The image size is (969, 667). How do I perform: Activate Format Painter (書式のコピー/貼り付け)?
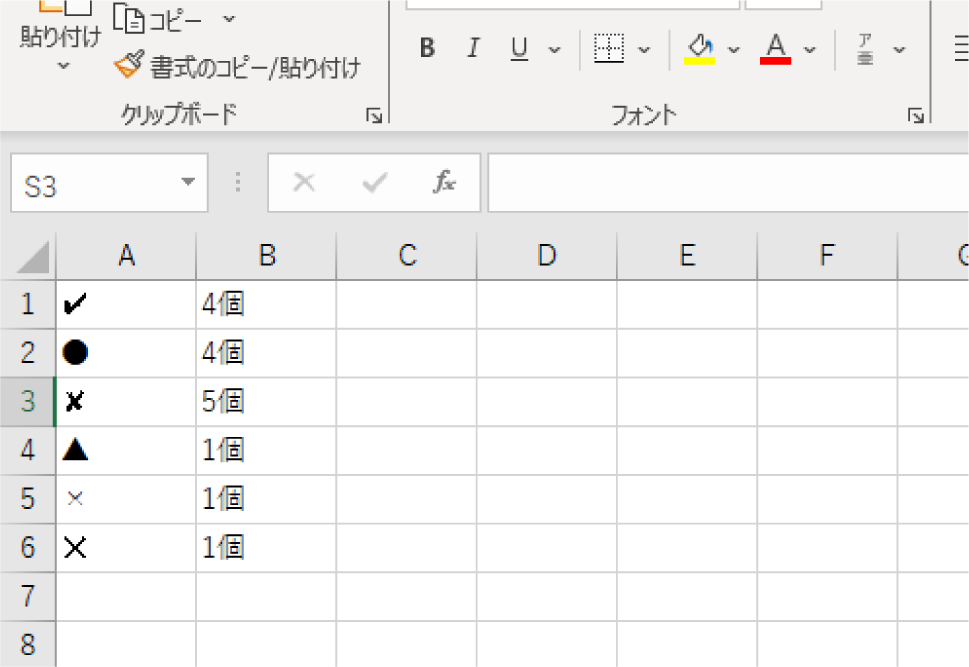pos(237,66)
